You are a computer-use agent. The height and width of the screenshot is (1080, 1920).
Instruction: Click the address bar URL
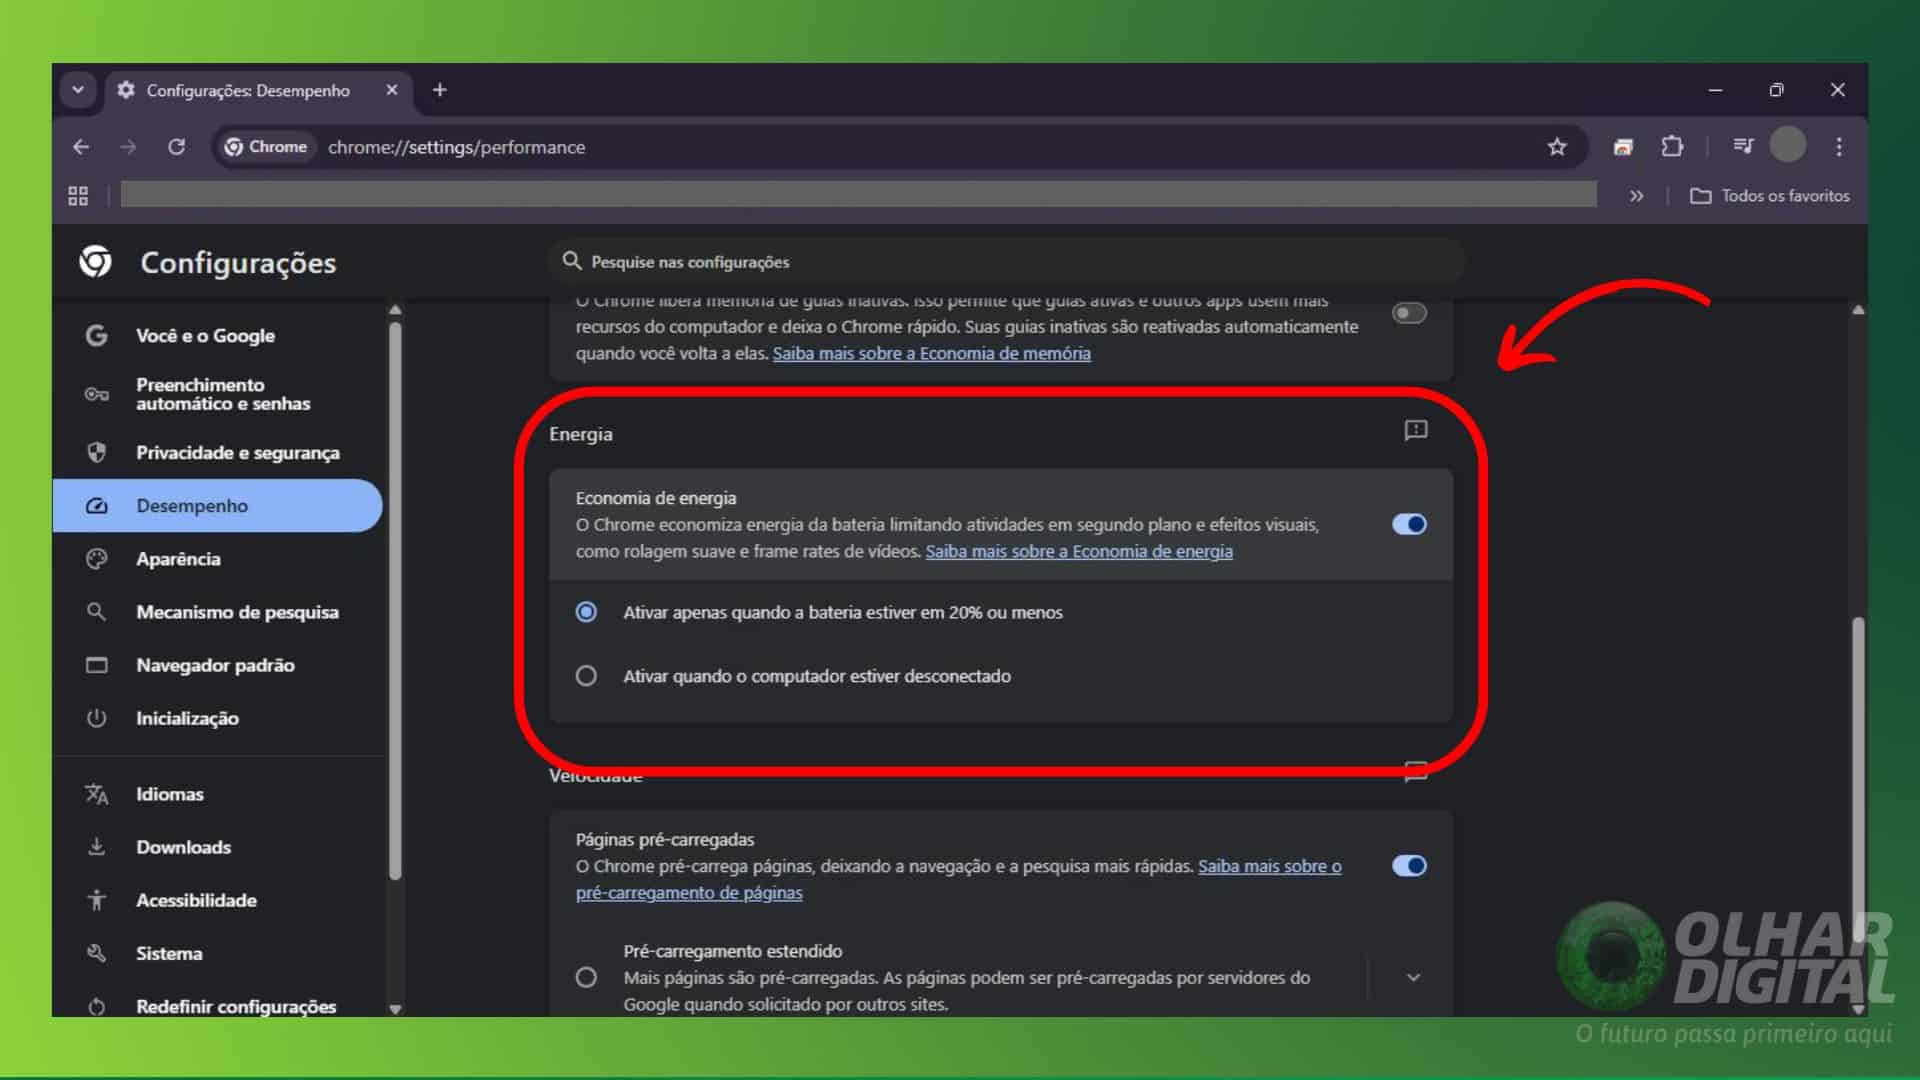coord(457,147)
